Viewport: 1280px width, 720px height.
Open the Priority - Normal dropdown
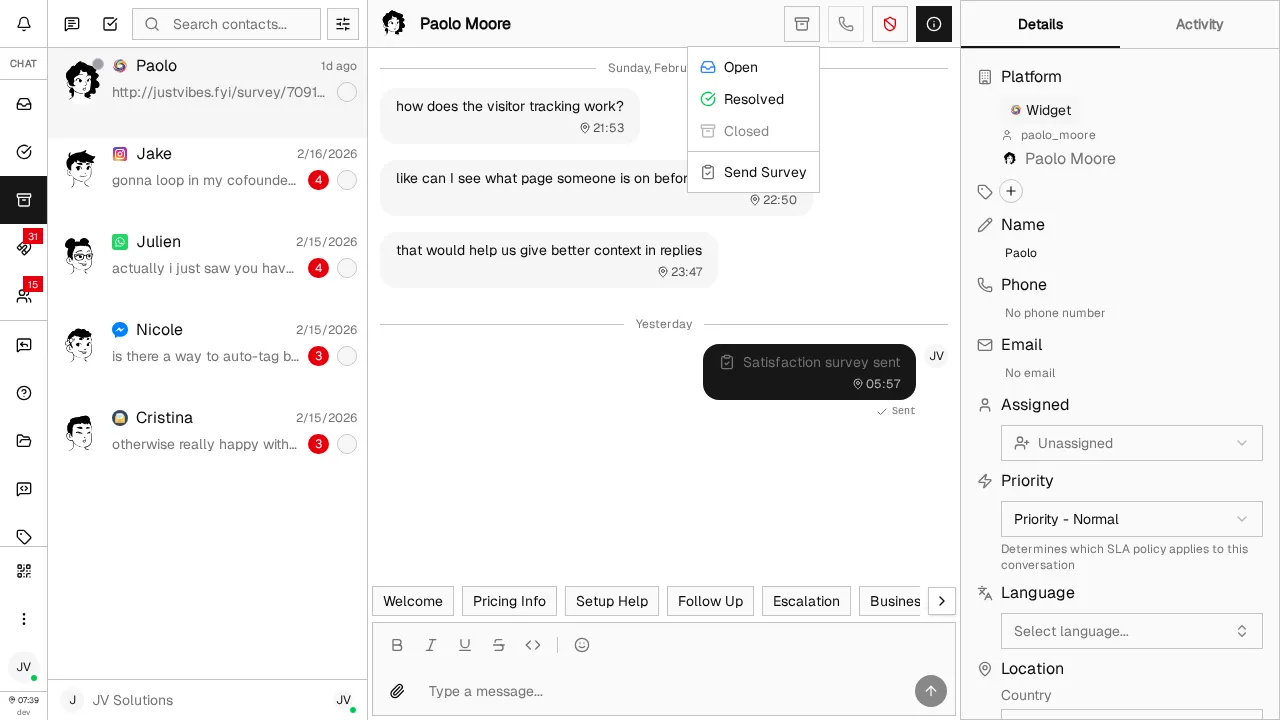1132,519
